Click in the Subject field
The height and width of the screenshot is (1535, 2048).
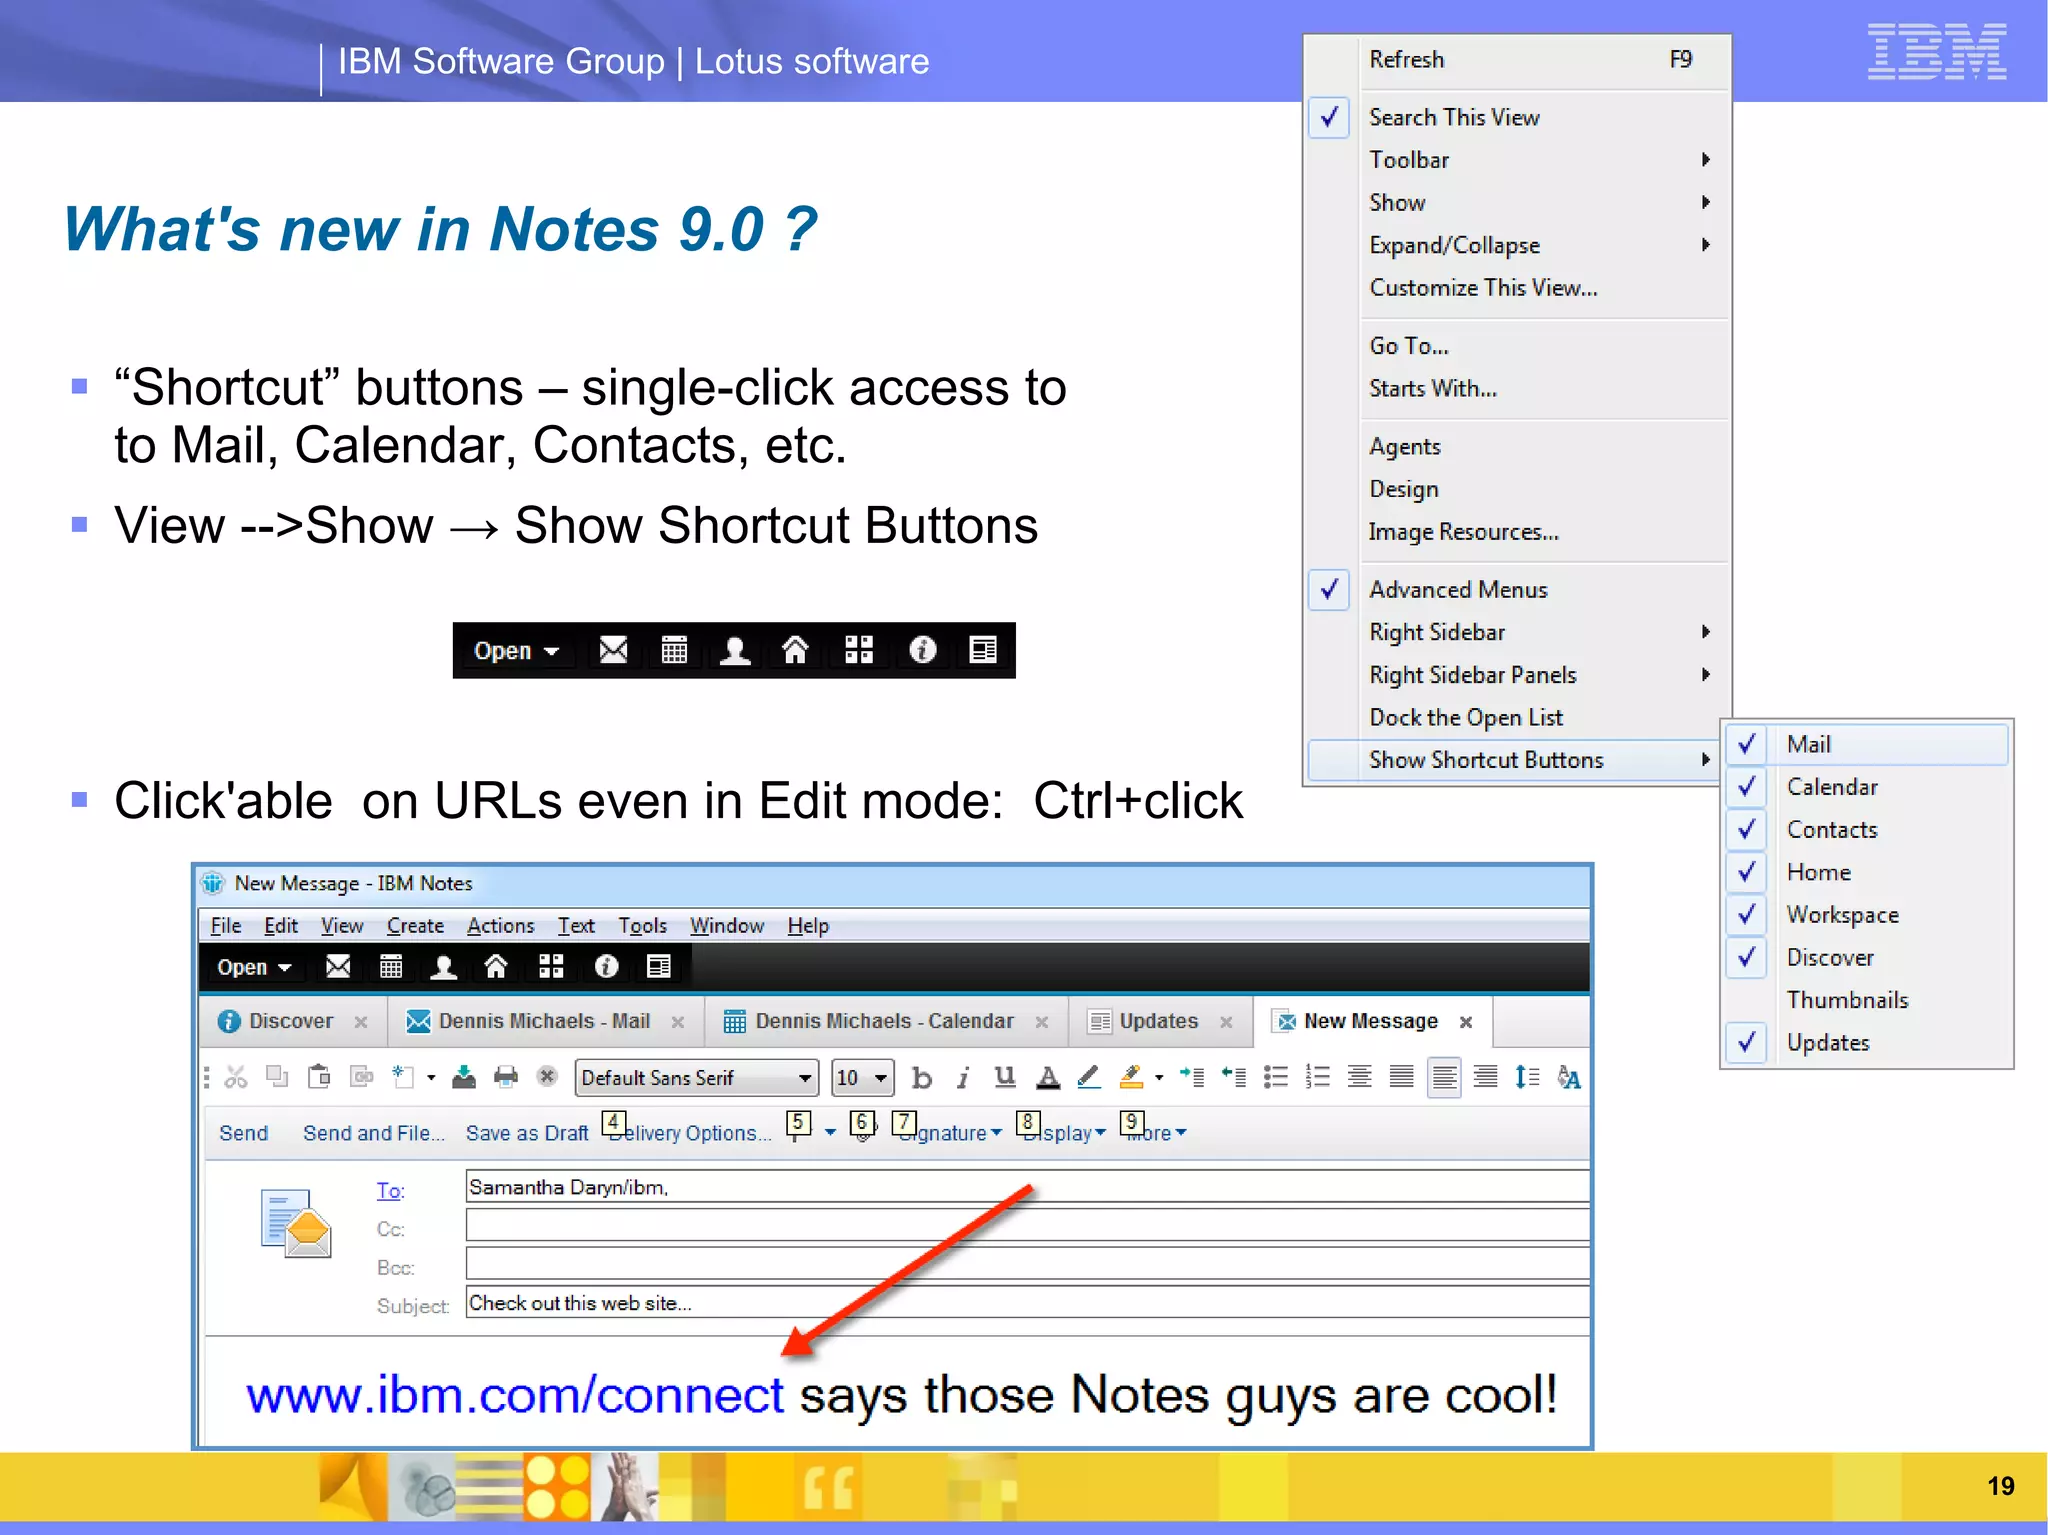point(1027,1303)
